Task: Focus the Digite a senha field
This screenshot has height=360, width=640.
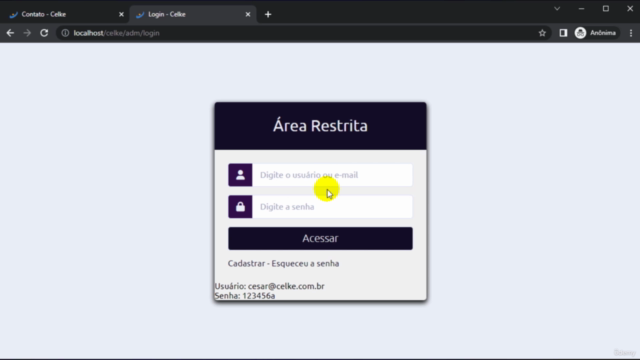Action: coord(332,207)
